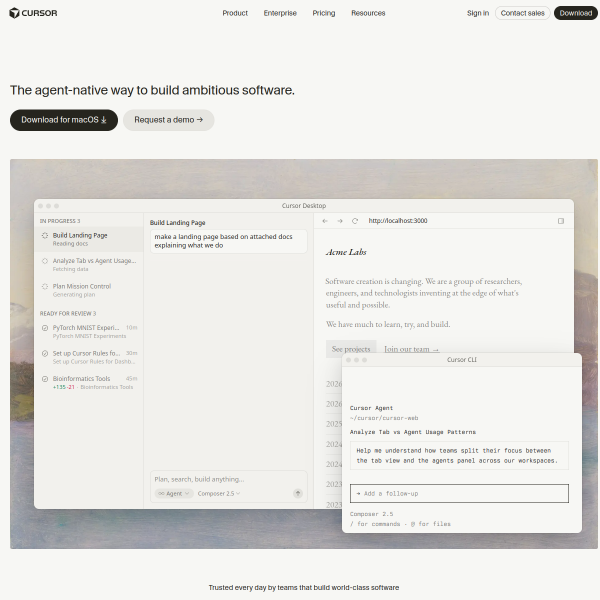Go to the Pricing page
Screen dimensions: 600x600
coord(324,13)
